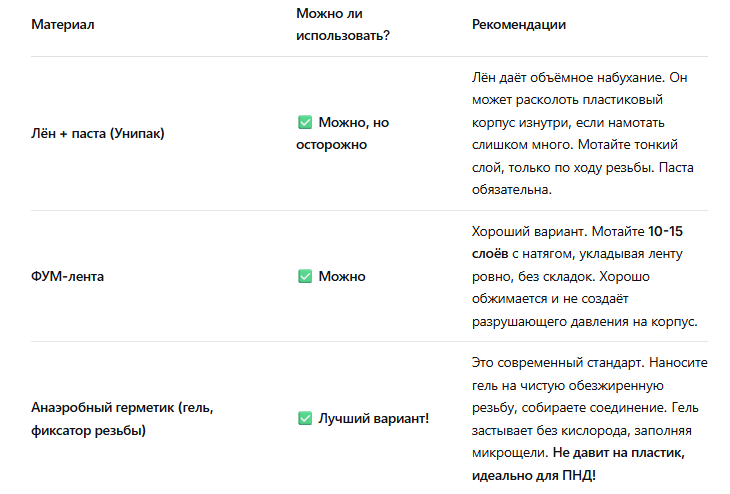This screenshot has width=730, height=494.
Task: Click recommendation starting 'Хороший вариант. Мотайте'
Action: pyautogui.click(x=584, y=276)
